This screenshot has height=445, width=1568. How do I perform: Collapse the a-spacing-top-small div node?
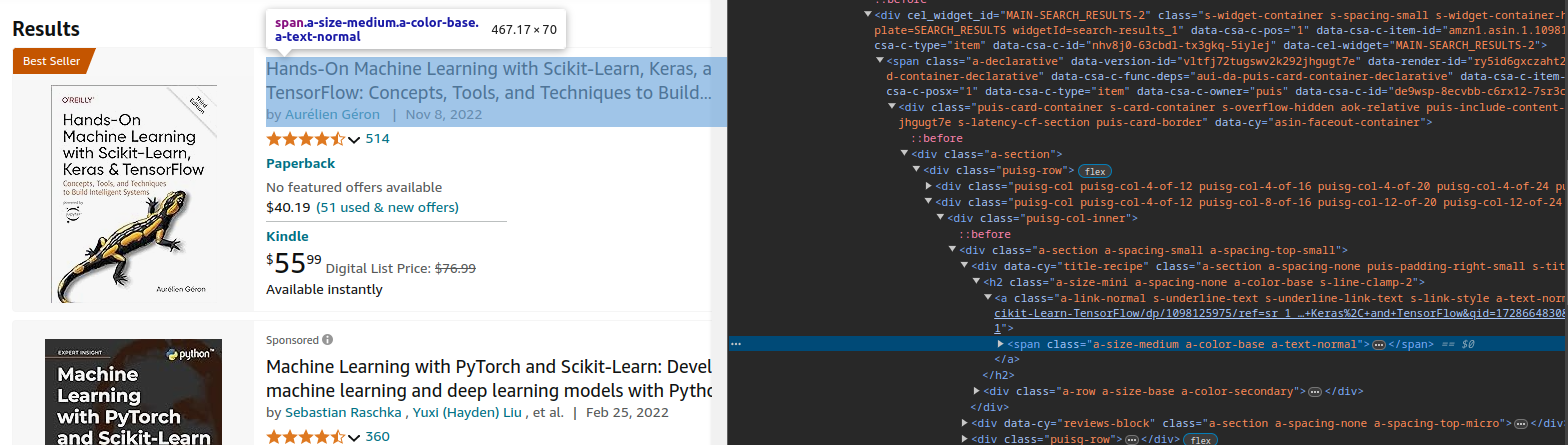pos(953,250)
